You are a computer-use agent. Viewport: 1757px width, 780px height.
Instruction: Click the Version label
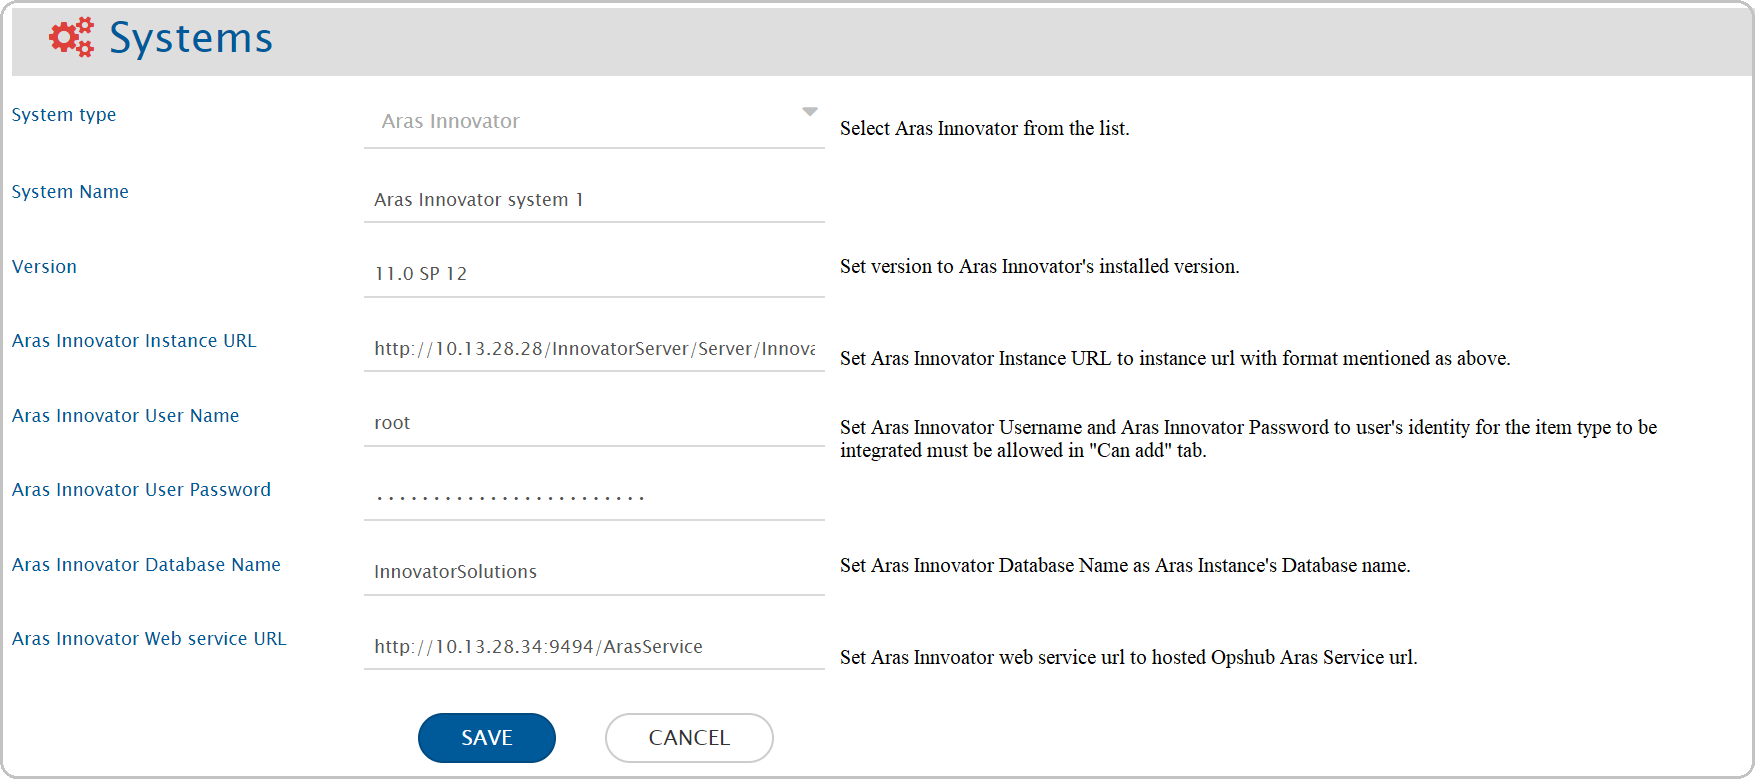click(44, 267)
